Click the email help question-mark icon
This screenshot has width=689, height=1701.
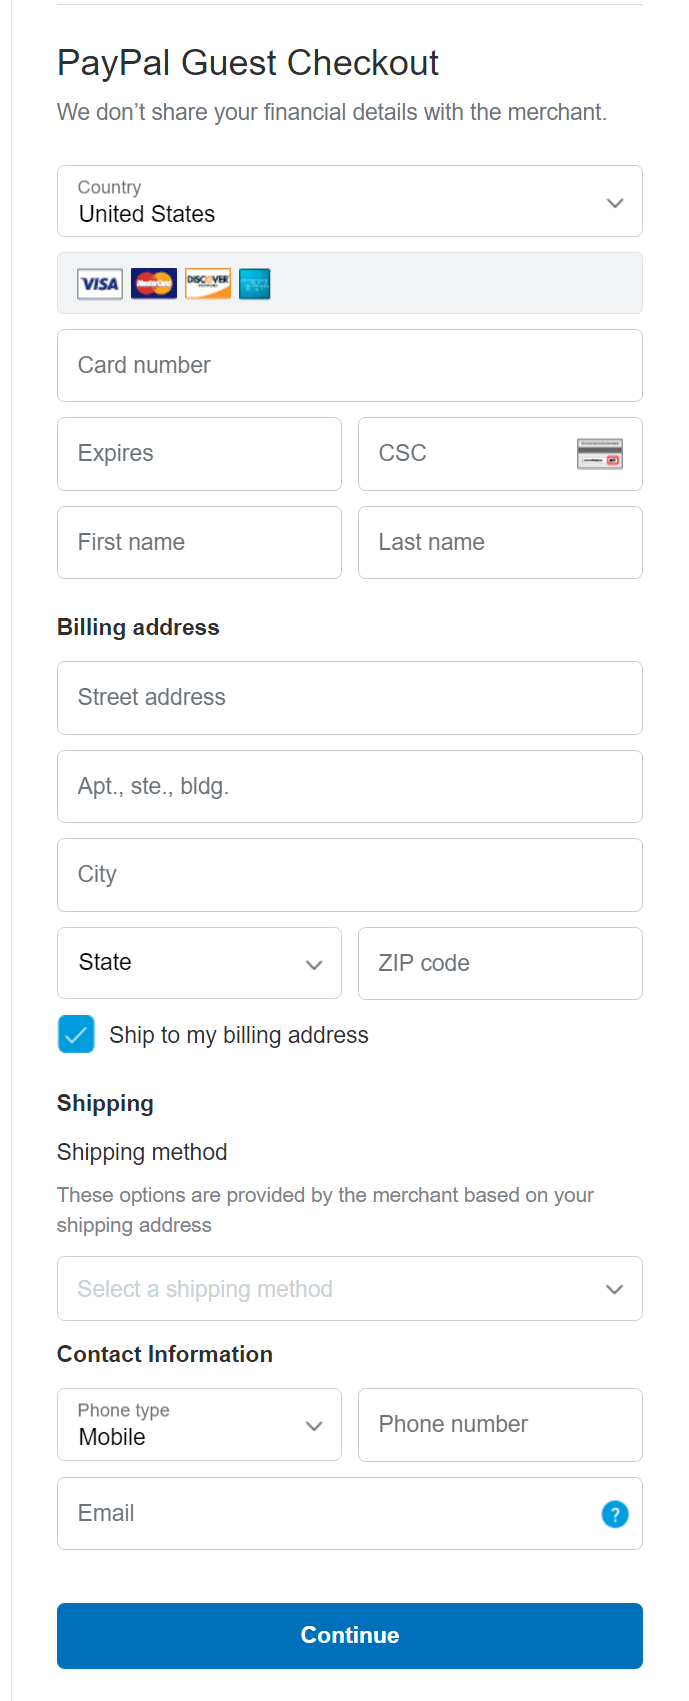(x=615, y=1514)
